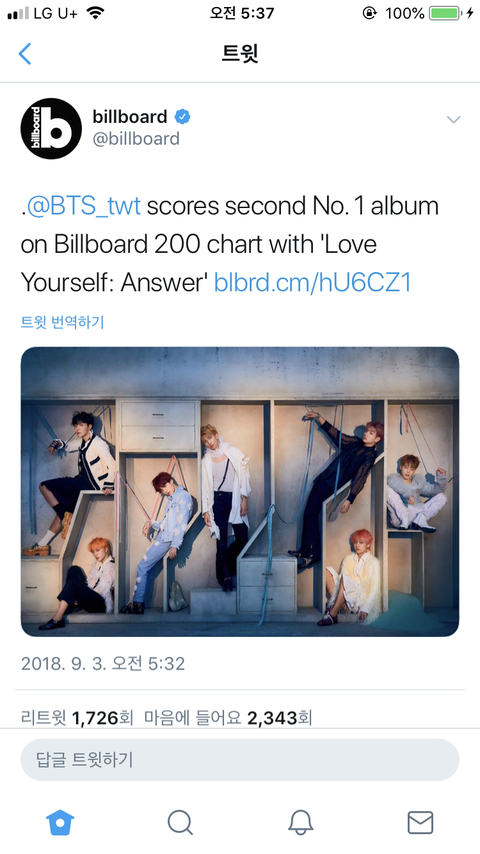The width and height of the screenshot is (480, 854).
Task: Tap the back arrow in header
Action: coord(25,54)
